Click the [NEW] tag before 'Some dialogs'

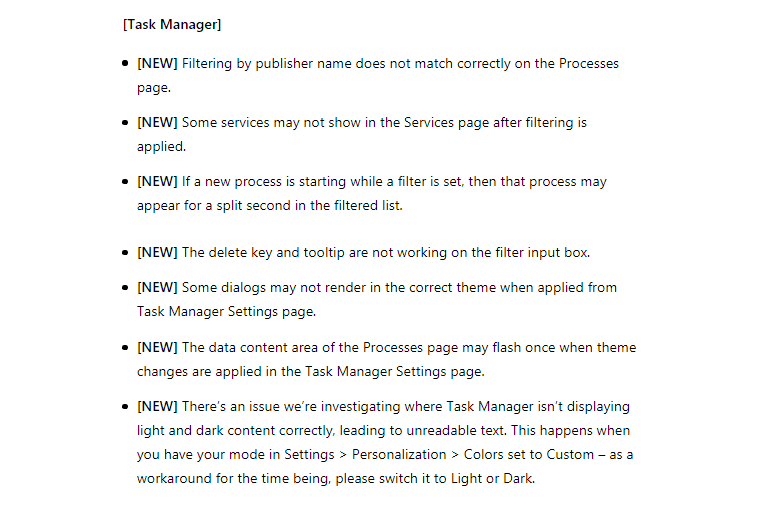(157, 287)
